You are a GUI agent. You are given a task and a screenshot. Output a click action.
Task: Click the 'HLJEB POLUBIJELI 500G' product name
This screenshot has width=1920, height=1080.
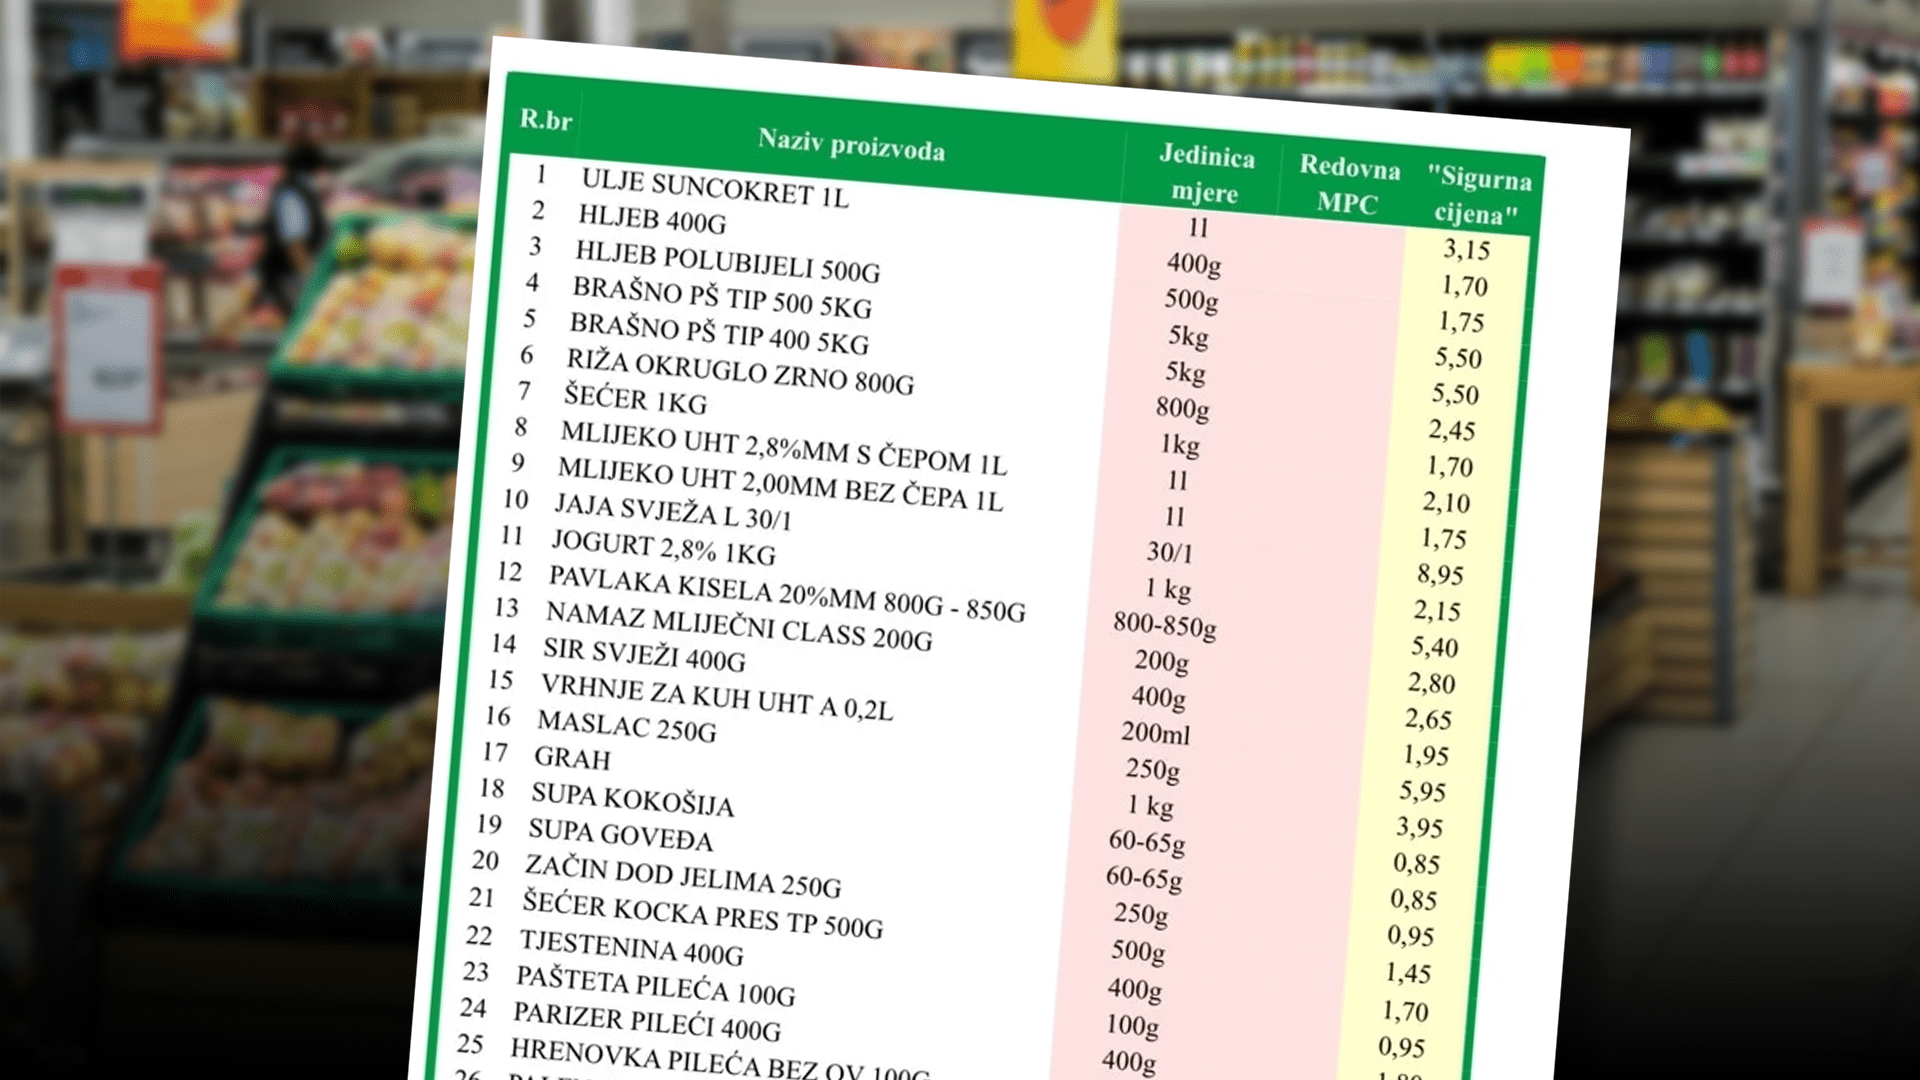pos(727,261)
